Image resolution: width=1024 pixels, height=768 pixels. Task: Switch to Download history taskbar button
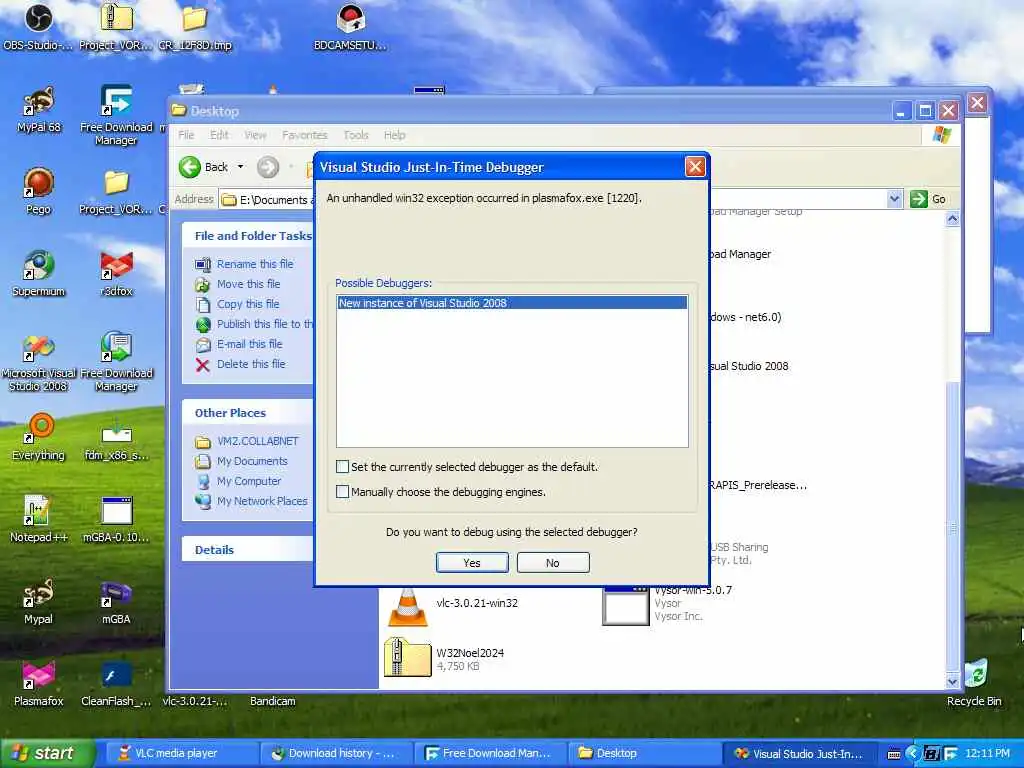point(337,753)
